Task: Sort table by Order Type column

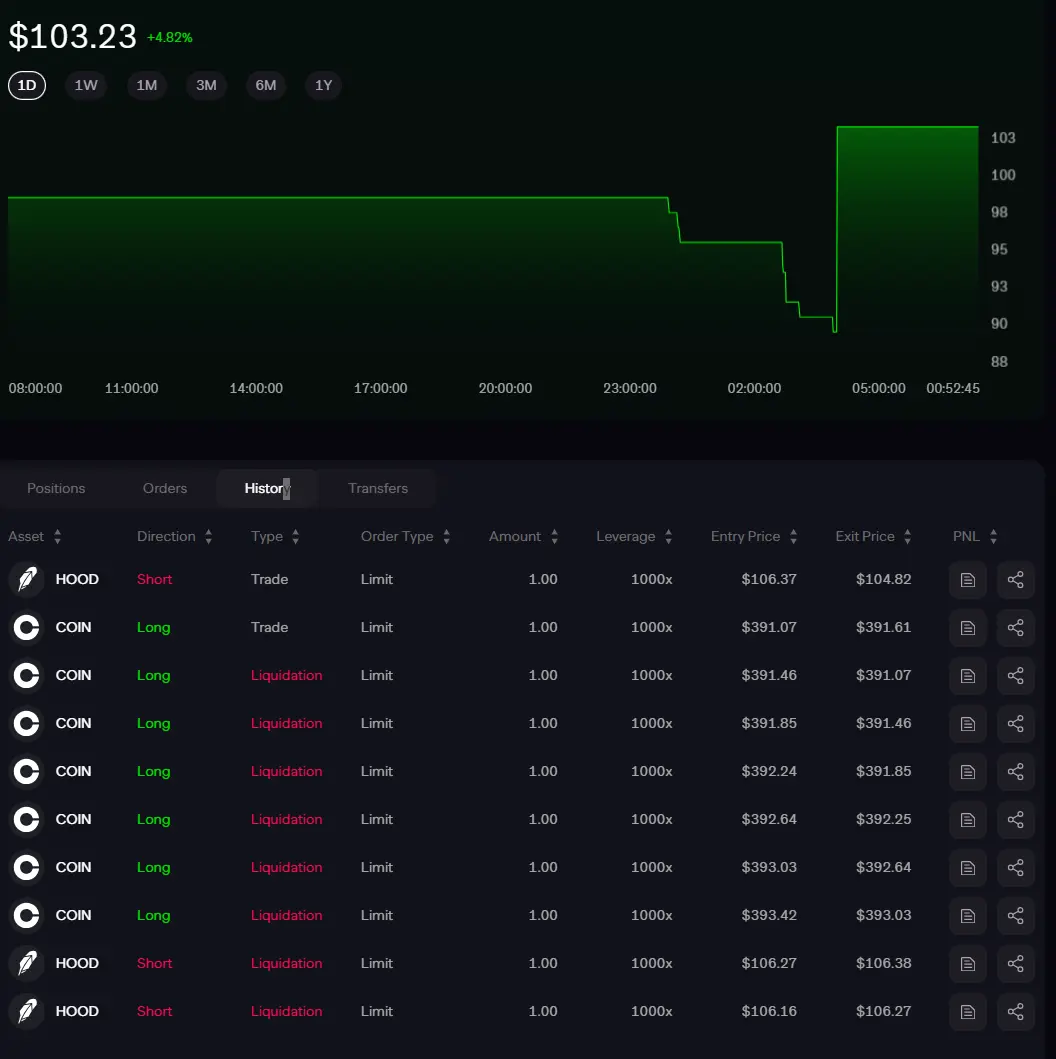Action: coord(406,536)
